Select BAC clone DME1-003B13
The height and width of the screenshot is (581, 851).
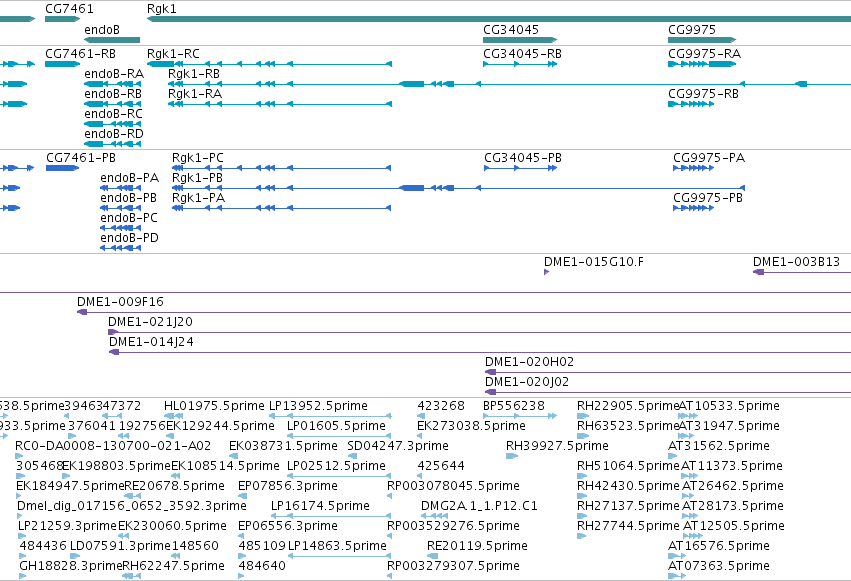(x=796, y=262)
